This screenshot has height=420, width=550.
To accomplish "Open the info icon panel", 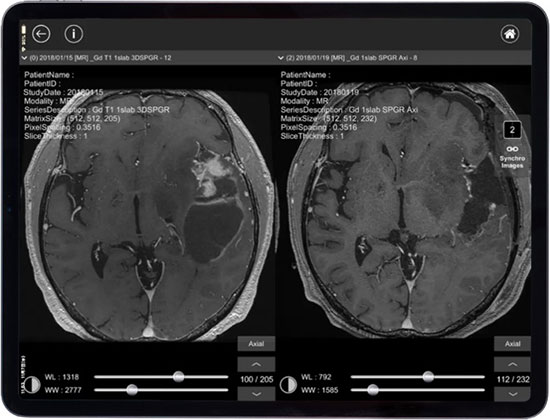I will [x=74, y=34].
